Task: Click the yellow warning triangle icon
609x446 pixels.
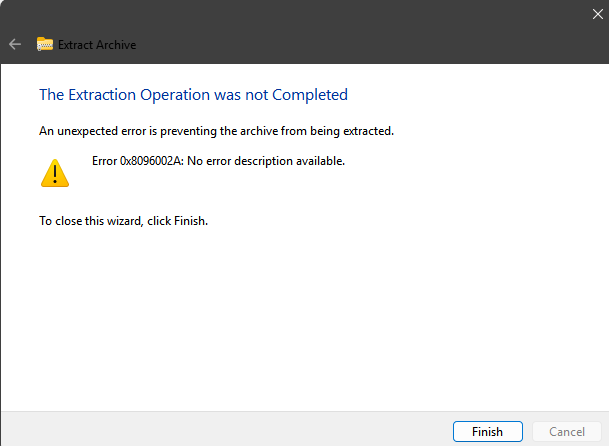Action: coord(55,173)
